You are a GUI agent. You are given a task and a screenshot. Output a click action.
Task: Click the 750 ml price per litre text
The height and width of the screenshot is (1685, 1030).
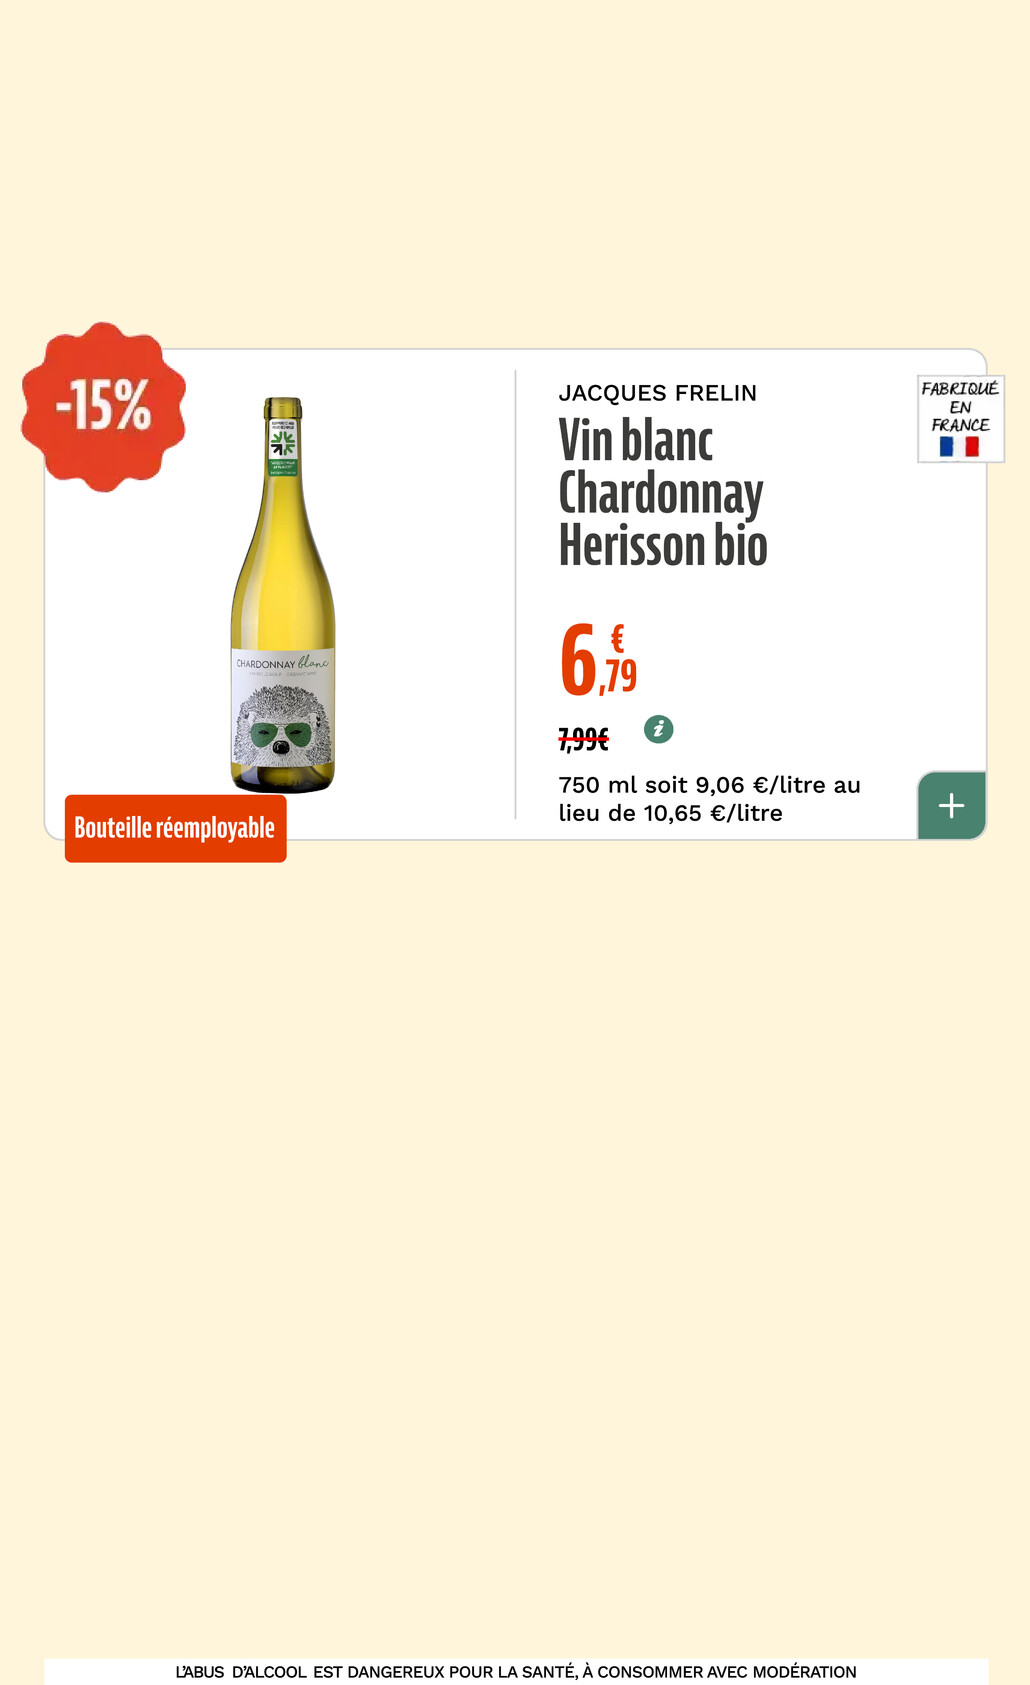tap(709, 799)
